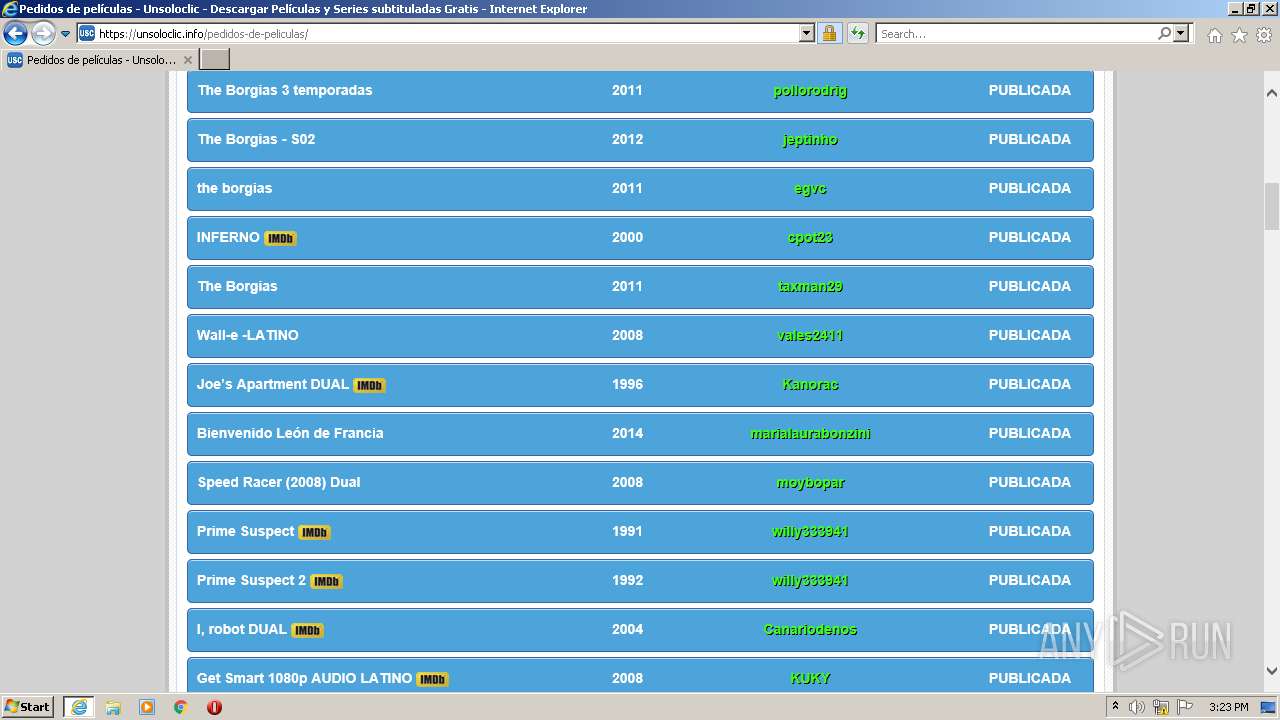Click IMDb badge next to I, robot DUAL
The image size is (1280, 720).
[307, 631]
